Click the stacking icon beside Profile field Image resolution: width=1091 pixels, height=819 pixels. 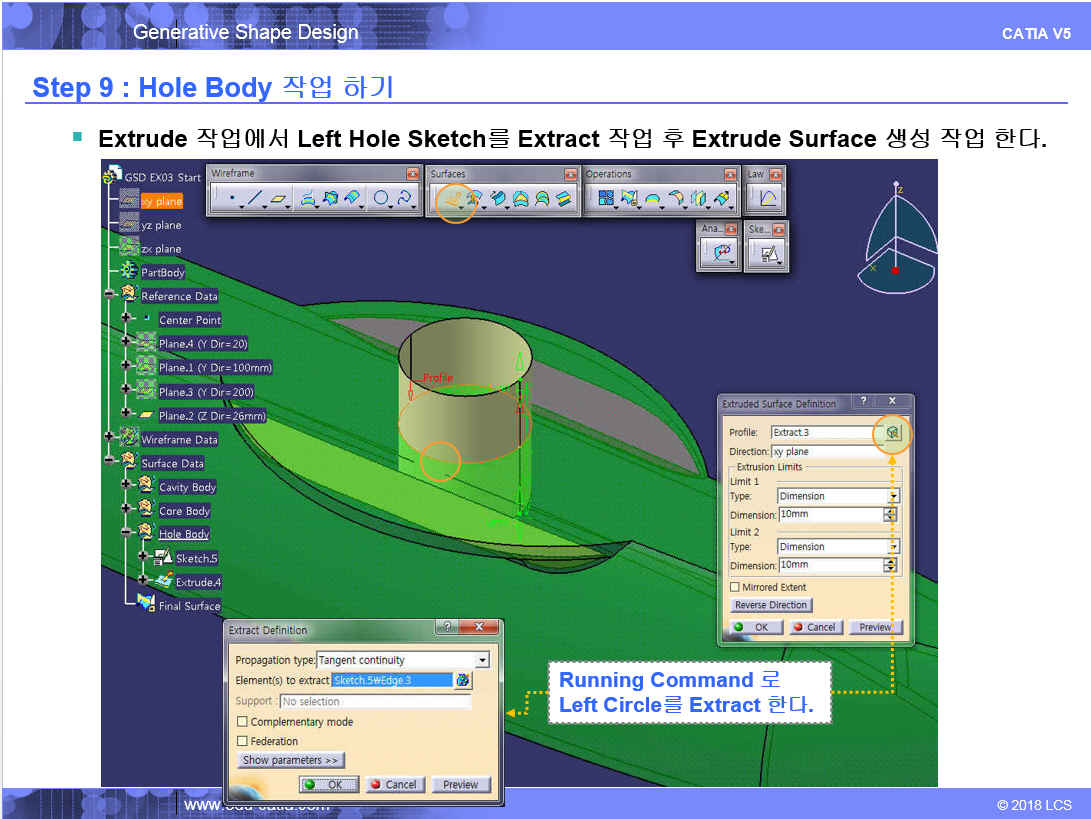892,433
